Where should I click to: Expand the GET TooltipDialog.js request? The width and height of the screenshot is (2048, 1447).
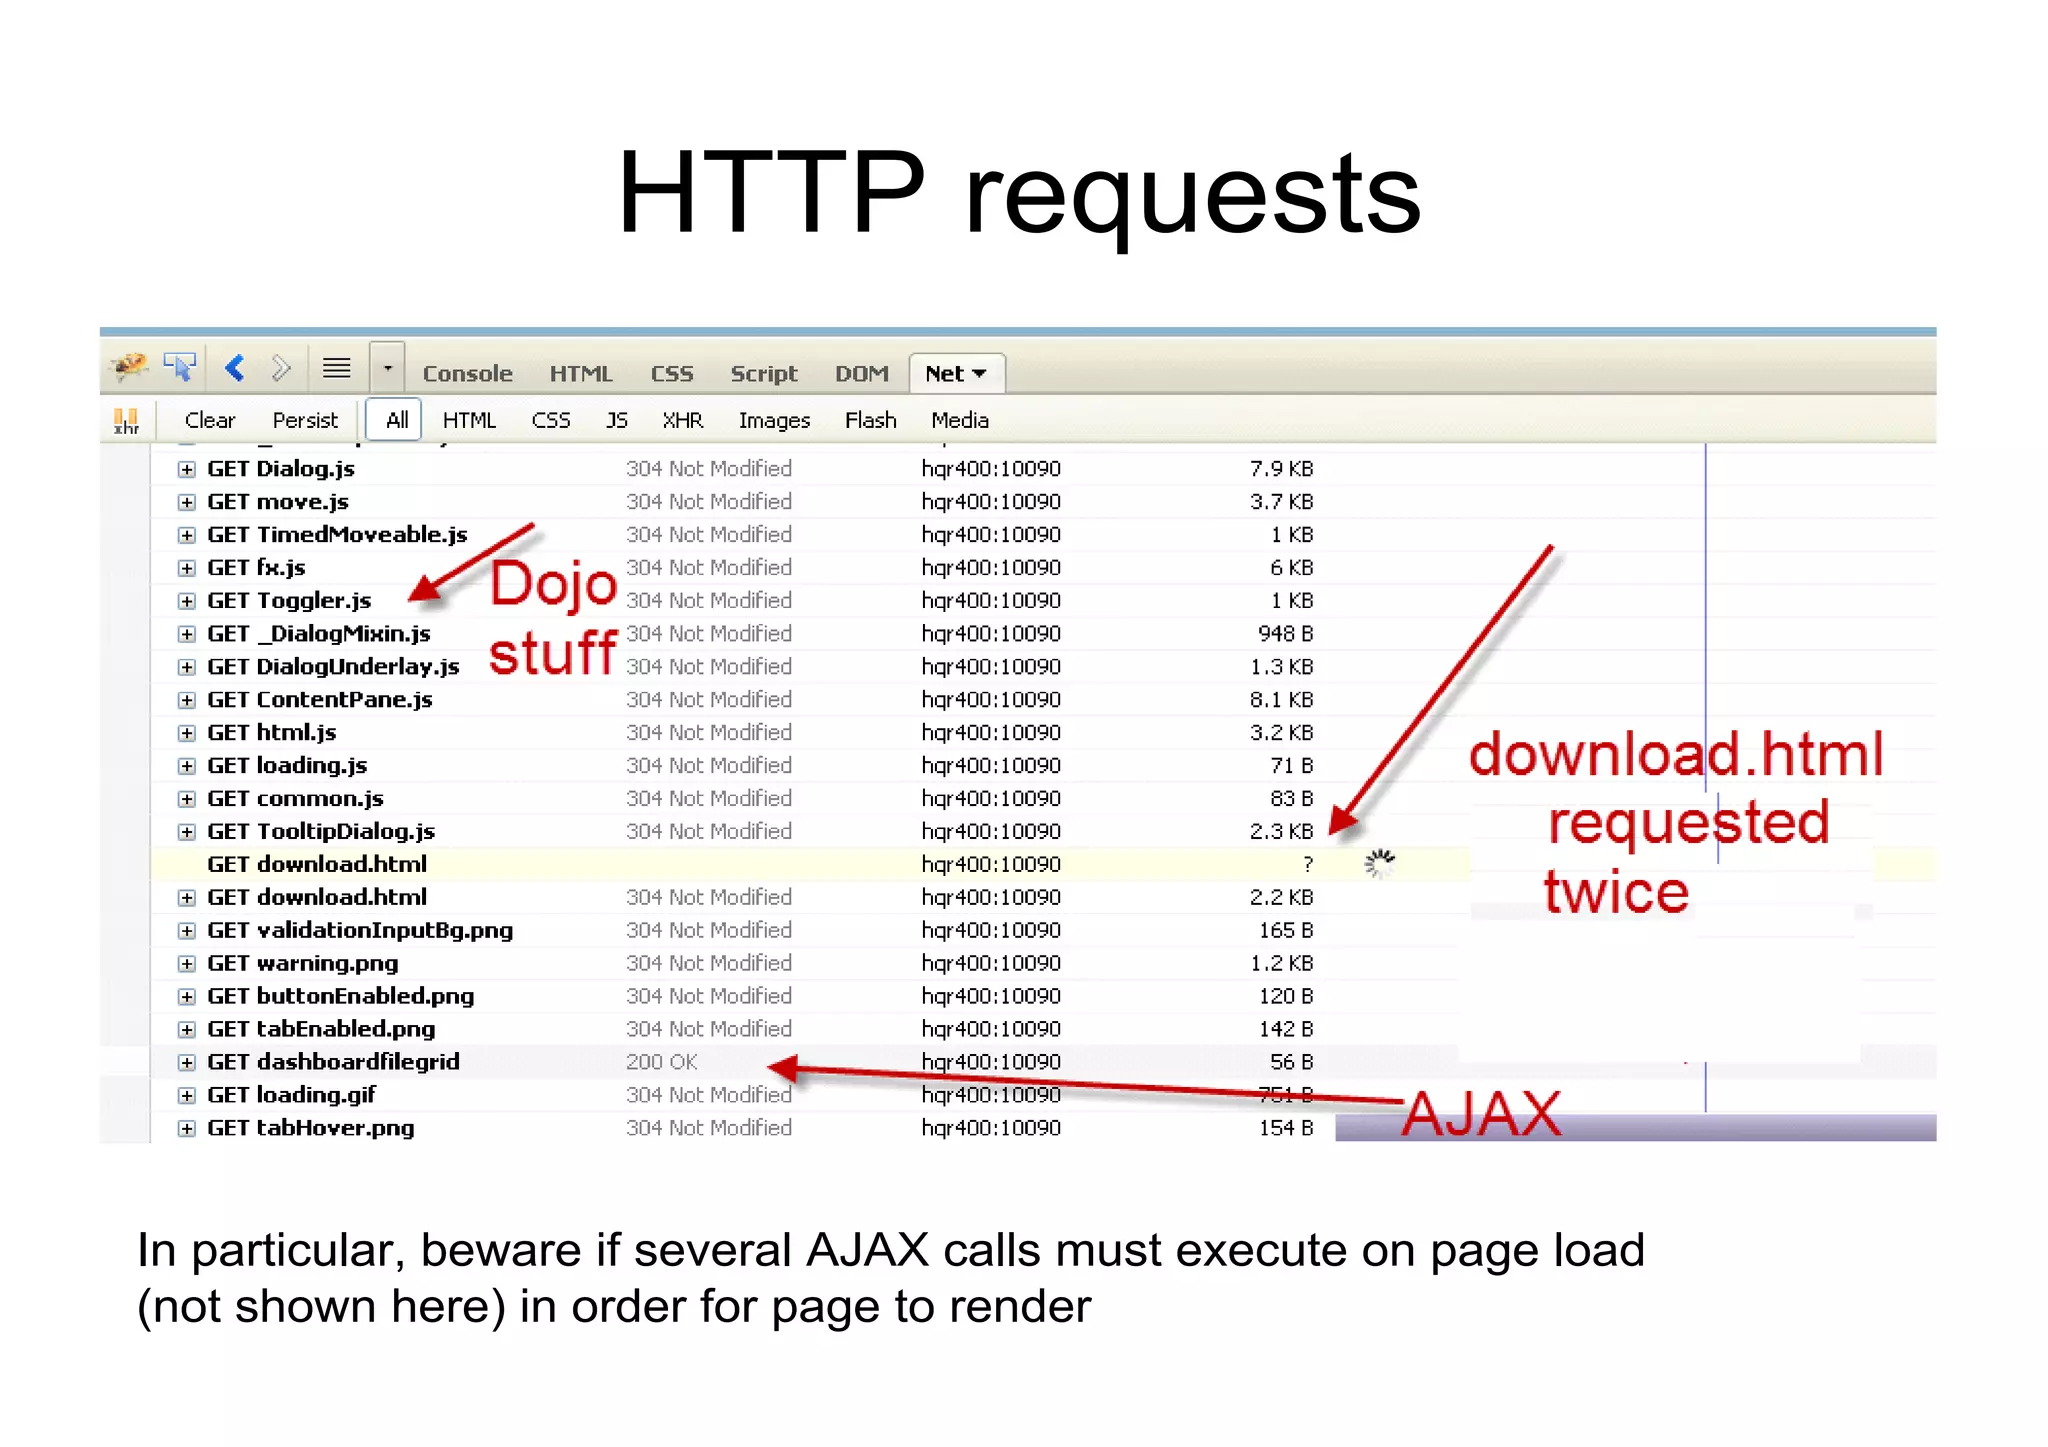pyautogui.click(x=187, y=832)
